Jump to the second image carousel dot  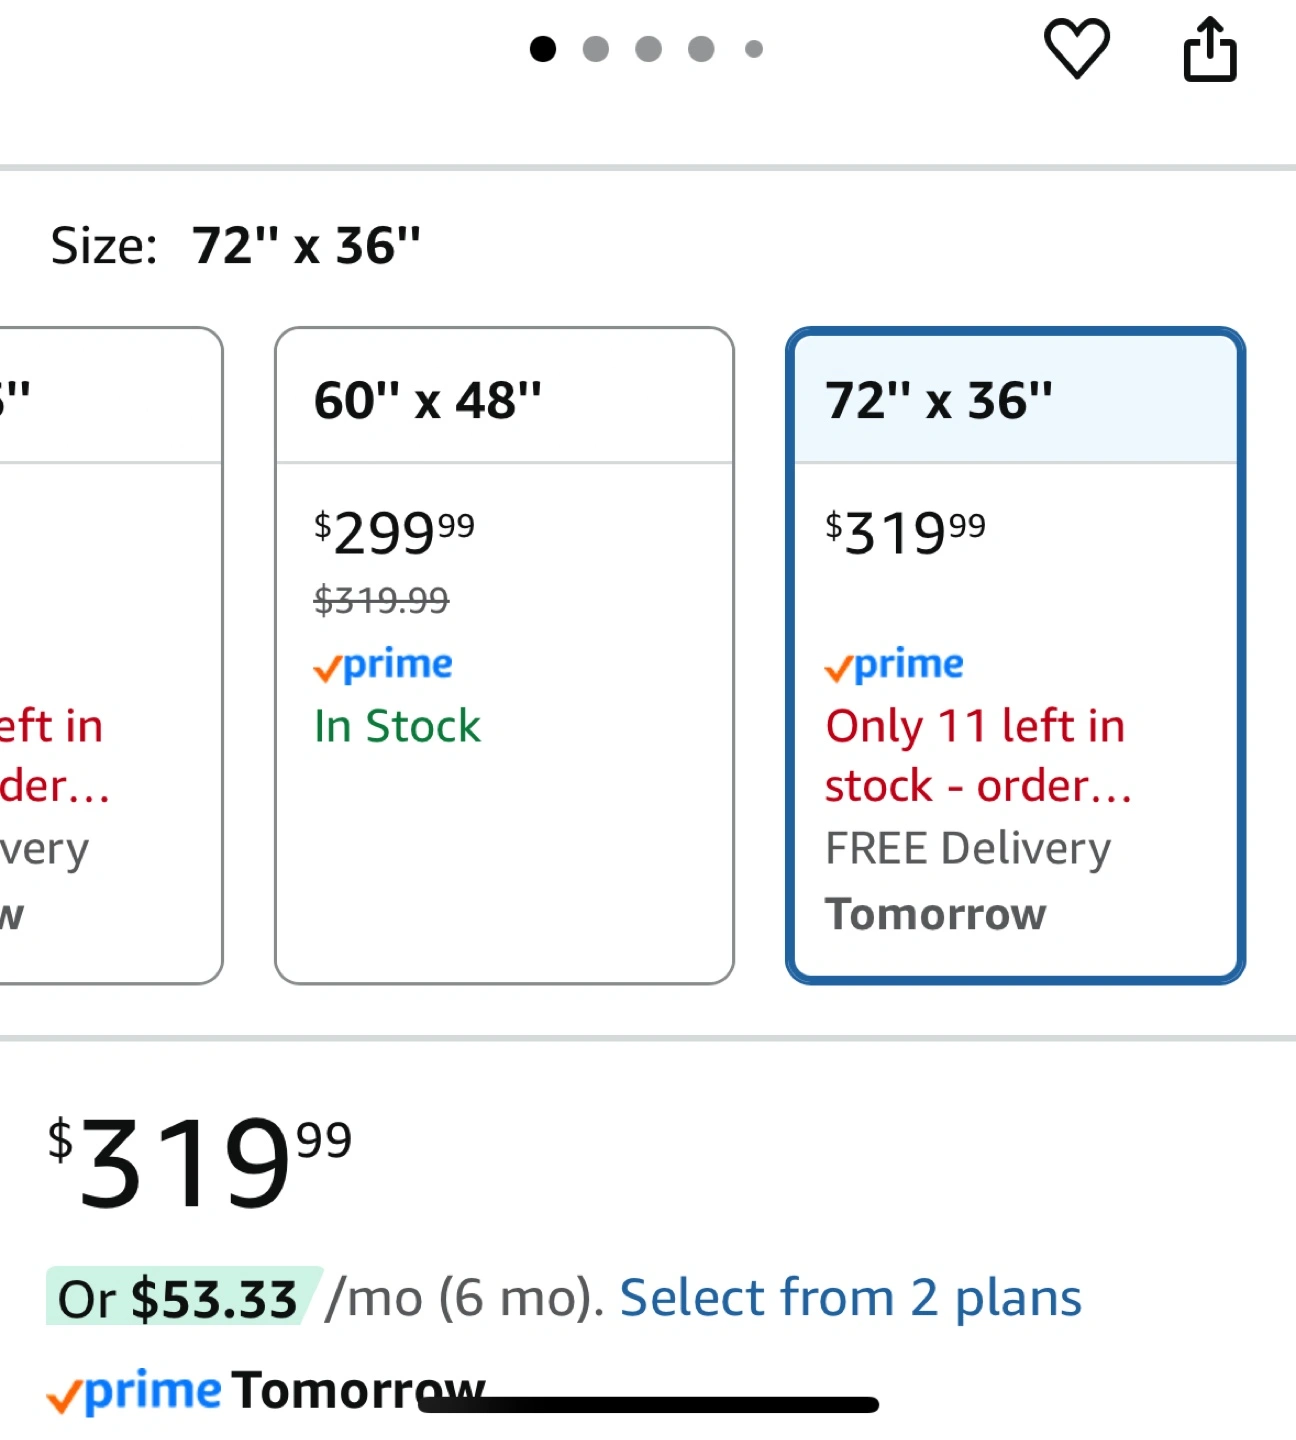596,49
